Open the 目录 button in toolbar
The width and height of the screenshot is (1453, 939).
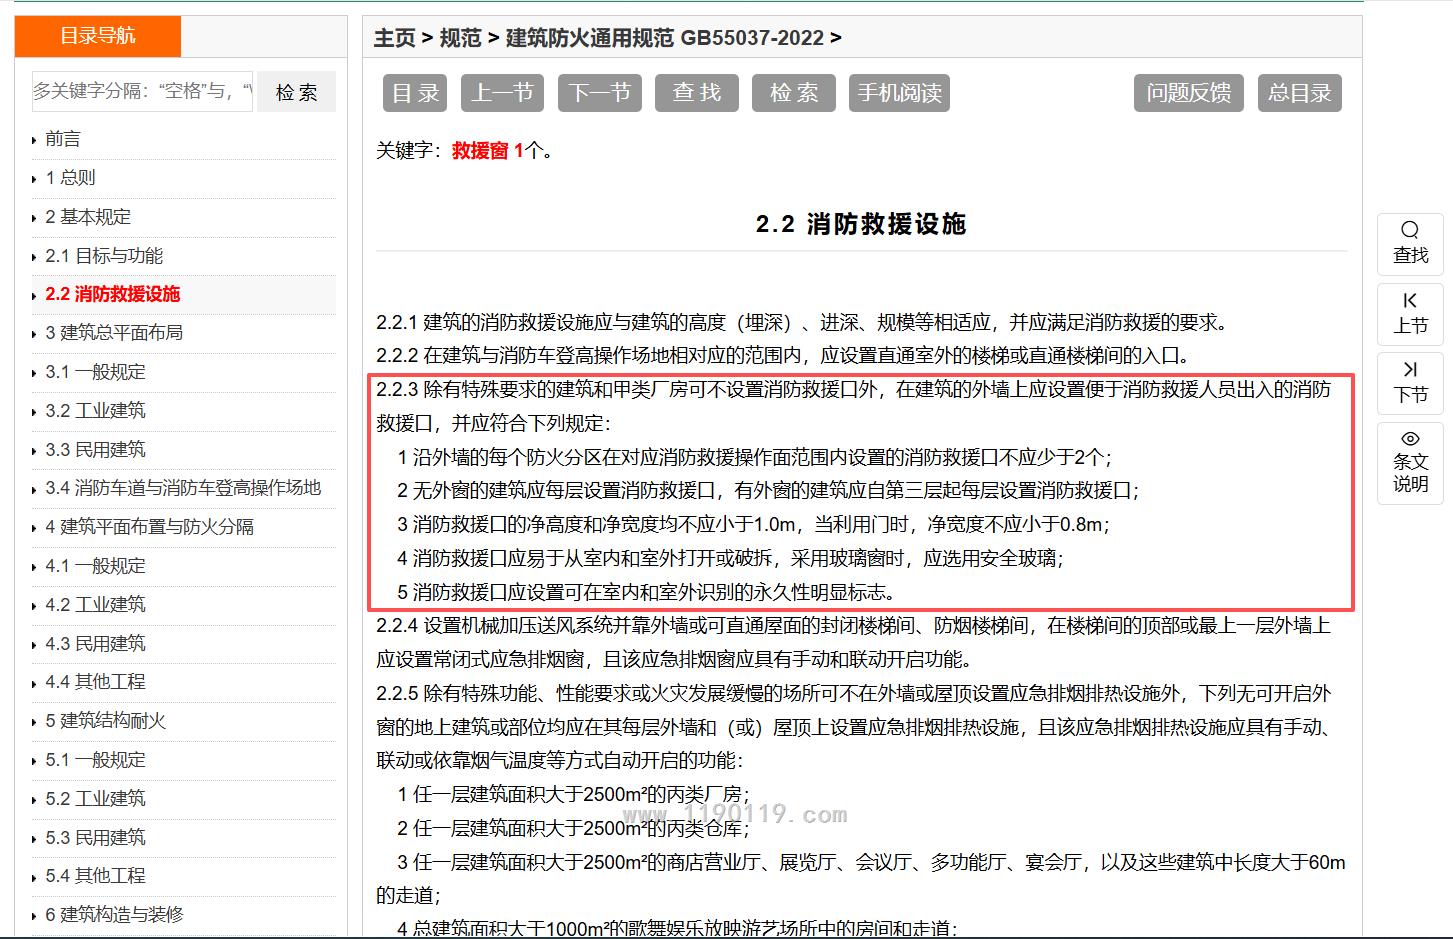[415, 93]
